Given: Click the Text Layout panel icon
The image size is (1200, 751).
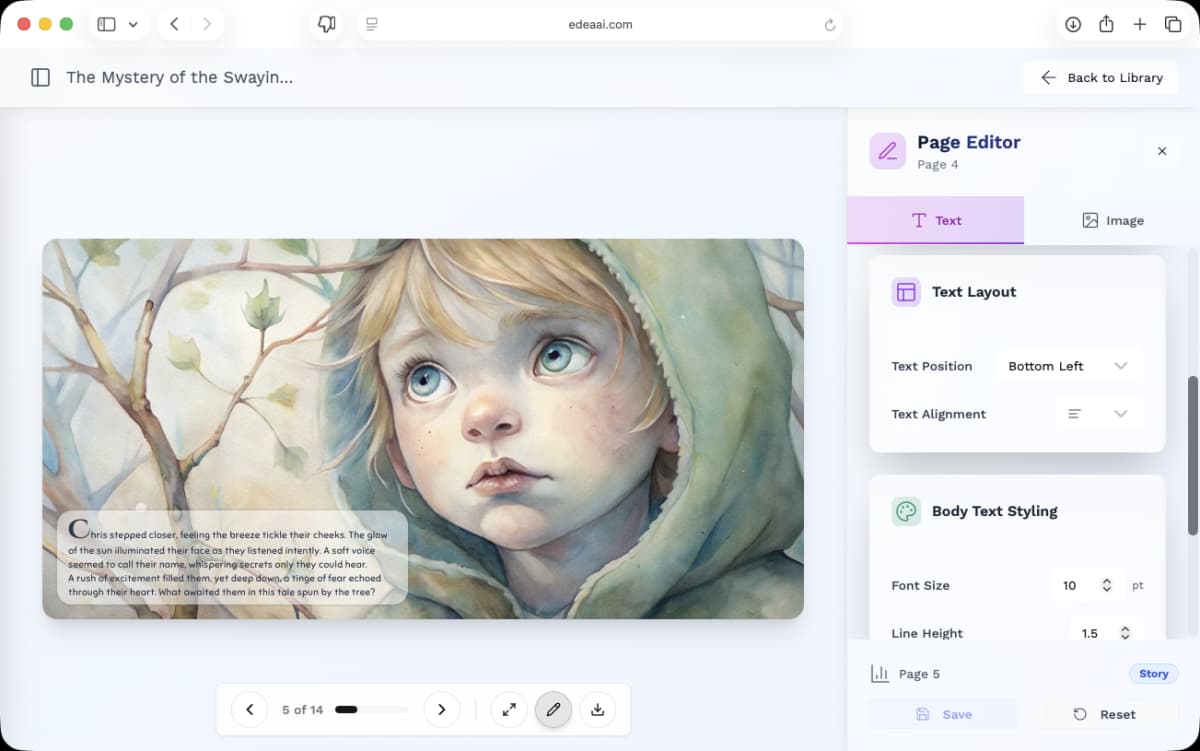Looking at the screenshot, I should (x=905, y=291).
